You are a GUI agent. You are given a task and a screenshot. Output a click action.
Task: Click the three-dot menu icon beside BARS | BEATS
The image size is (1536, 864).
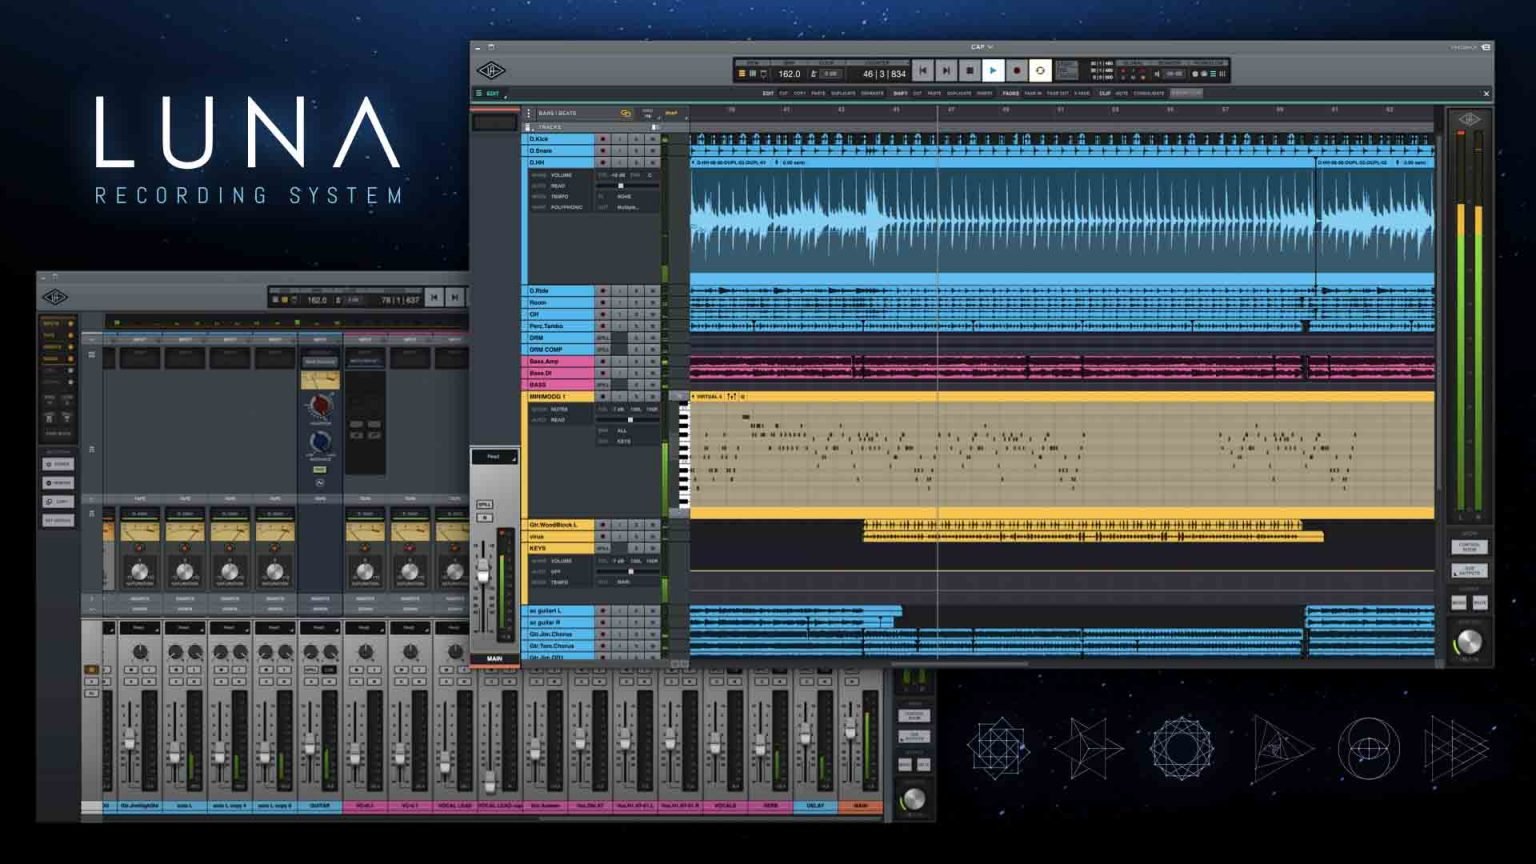click(528, 112)
